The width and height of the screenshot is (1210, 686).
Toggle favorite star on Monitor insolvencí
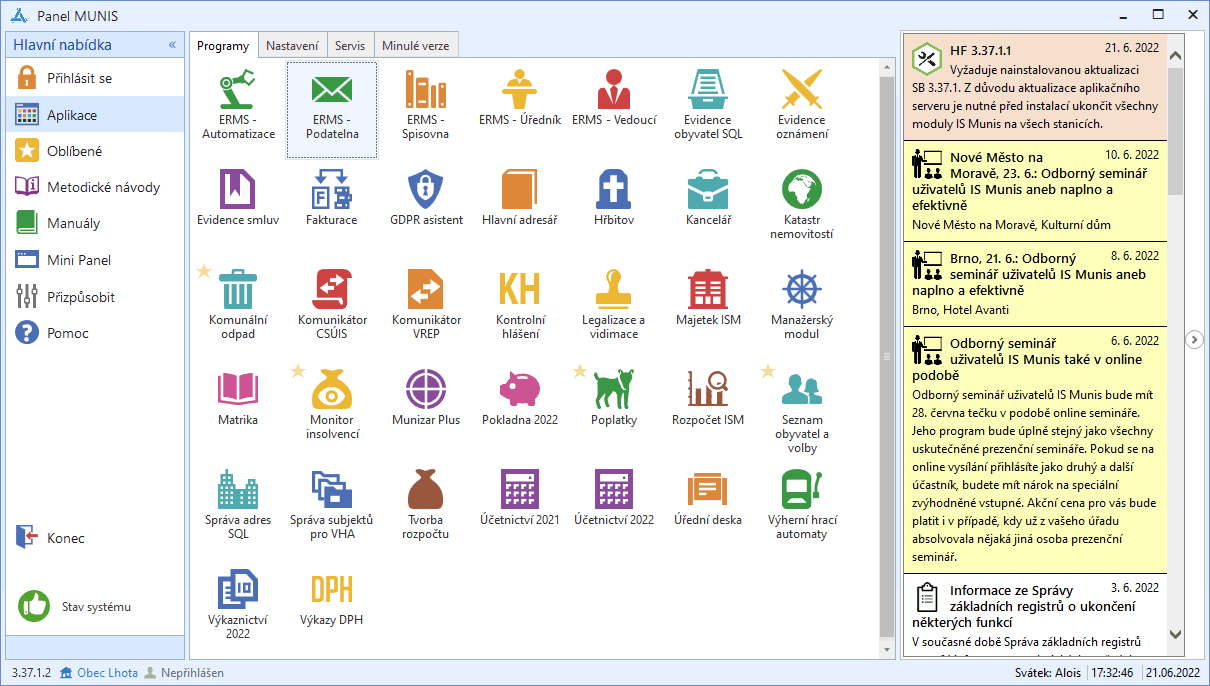pyautogui.click(x=297, y=371)
